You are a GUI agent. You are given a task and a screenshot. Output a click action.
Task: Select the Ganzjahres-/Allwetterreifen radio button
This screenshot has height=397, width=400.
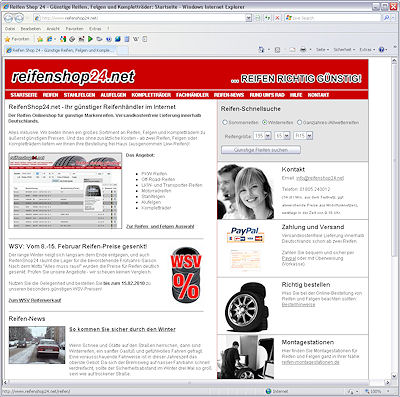(x=299, y=122)
